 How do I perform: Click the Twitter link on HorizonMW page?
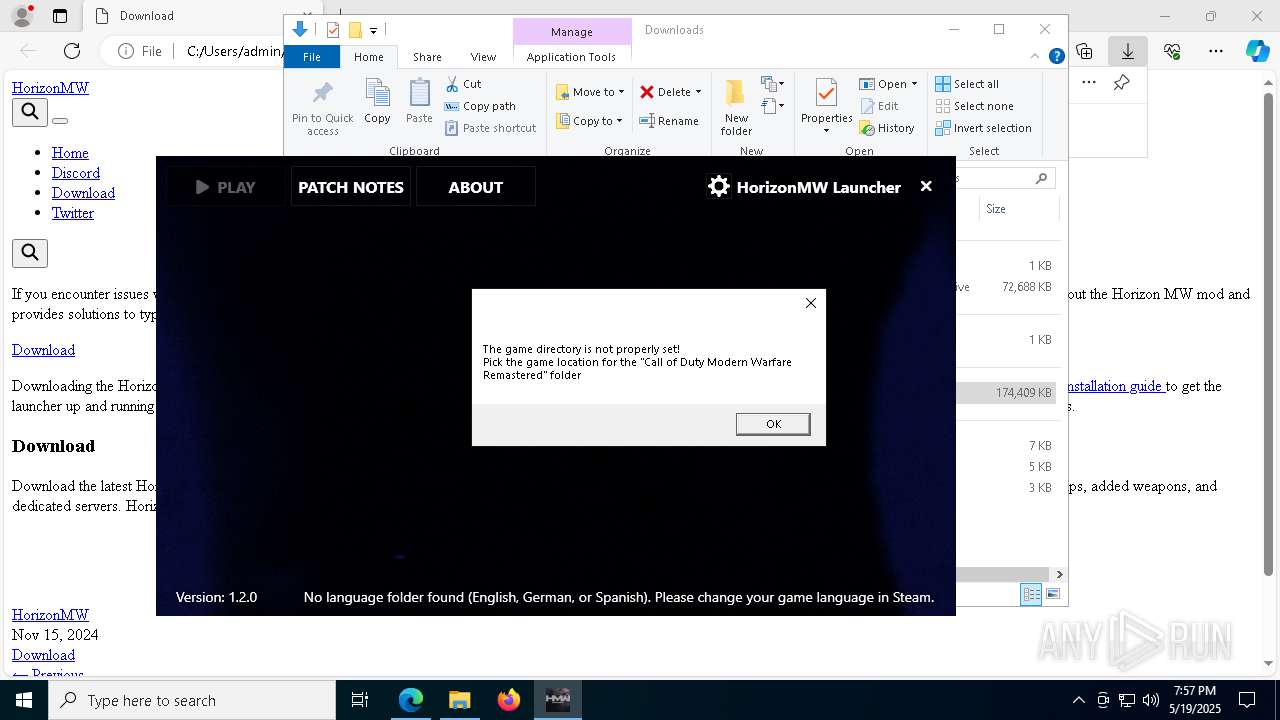73,213
